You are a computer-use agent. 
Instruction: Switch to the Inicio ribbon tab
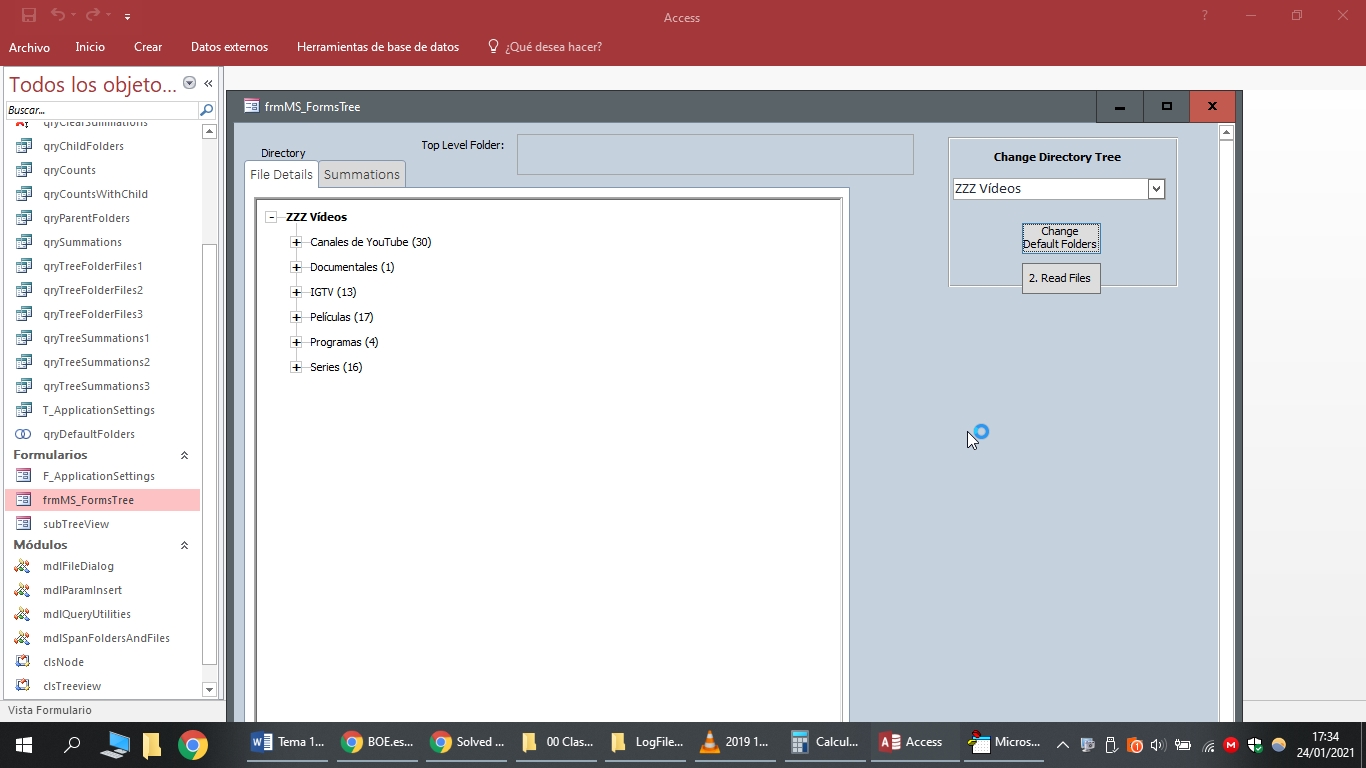pos(90,47)
